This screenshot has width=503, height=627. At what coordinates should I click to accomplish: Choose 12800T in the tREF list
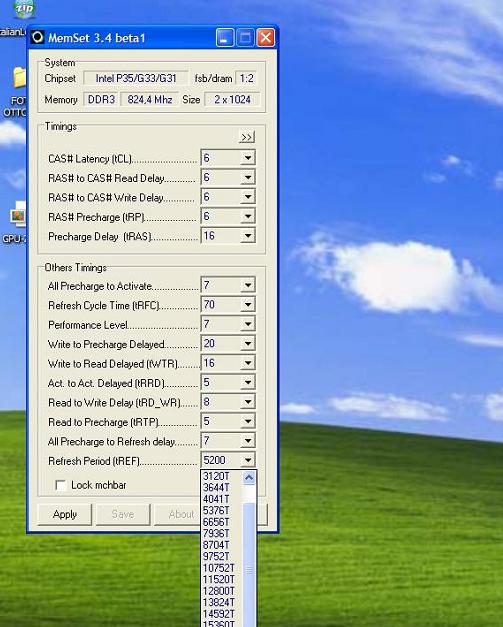[x=222, y=591]
